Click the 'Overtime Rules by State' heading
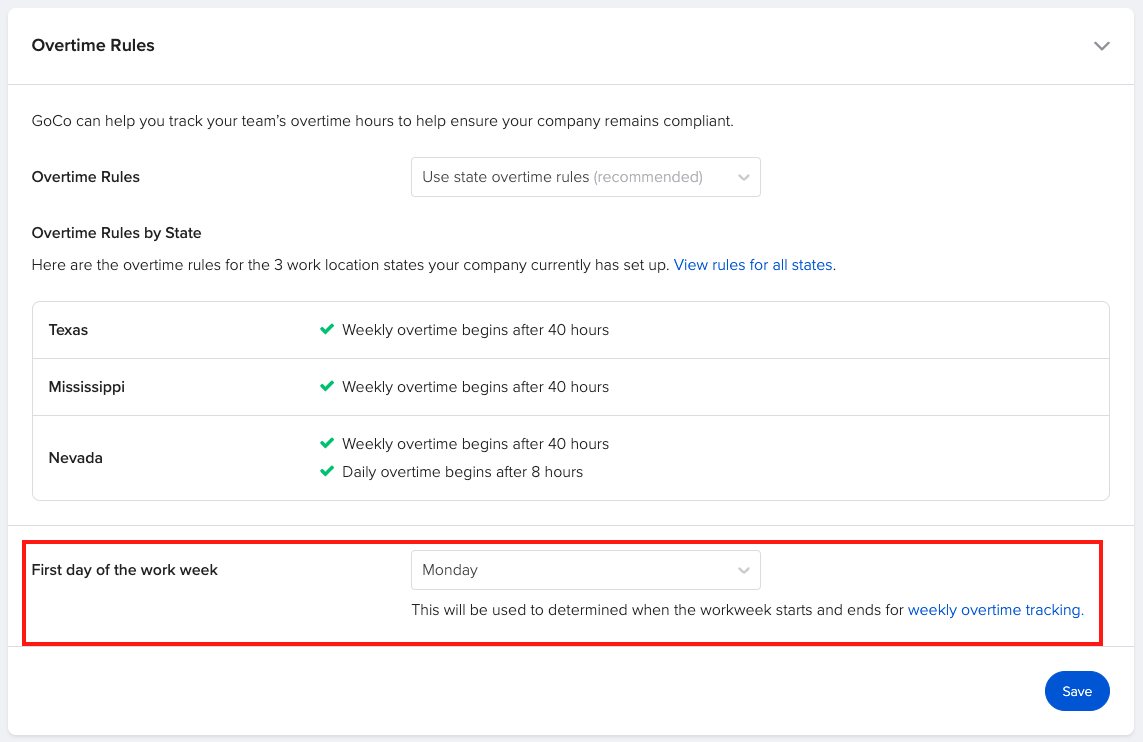This screenshot has width=1143, height=742. (117, 233)
